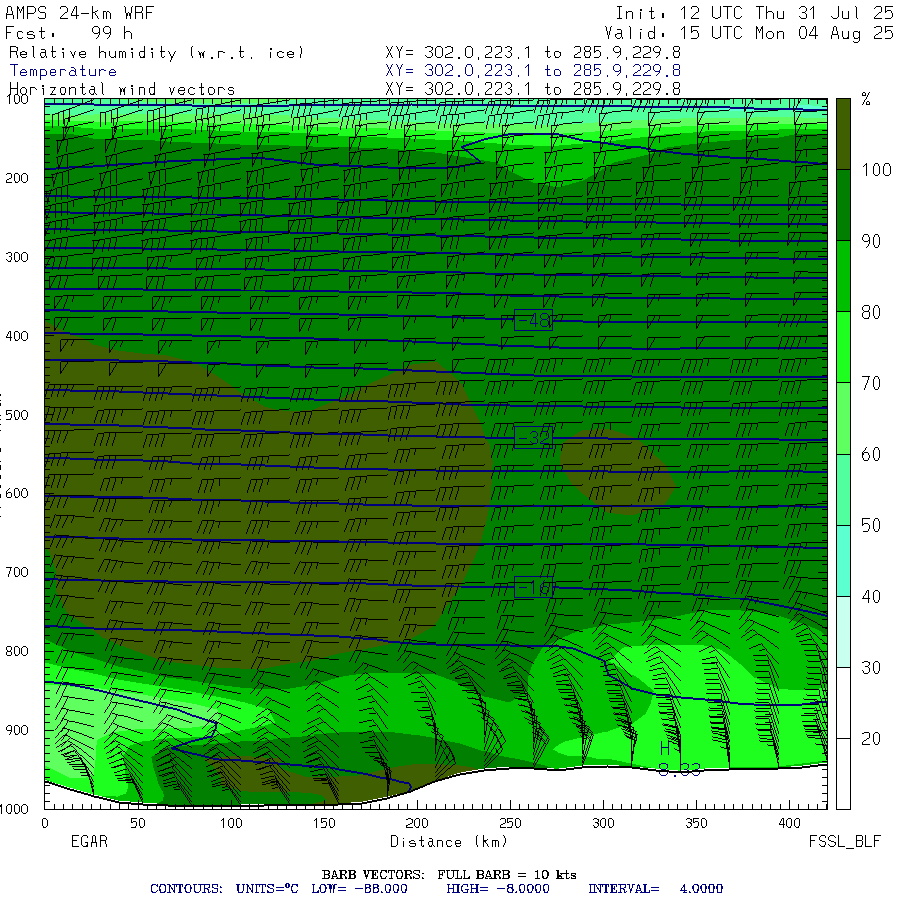Click the 60–70 light green colorbar segment
Screen dimensions: 900x900
(x=843, y=418)
